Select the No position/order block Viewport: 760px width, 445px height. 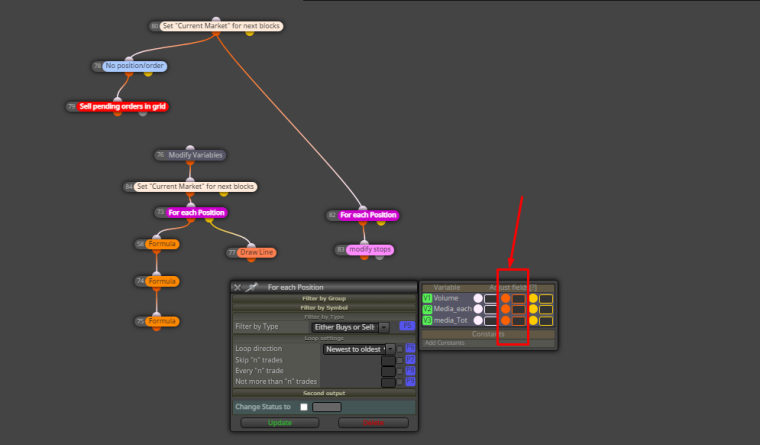(x=134, y=66)
